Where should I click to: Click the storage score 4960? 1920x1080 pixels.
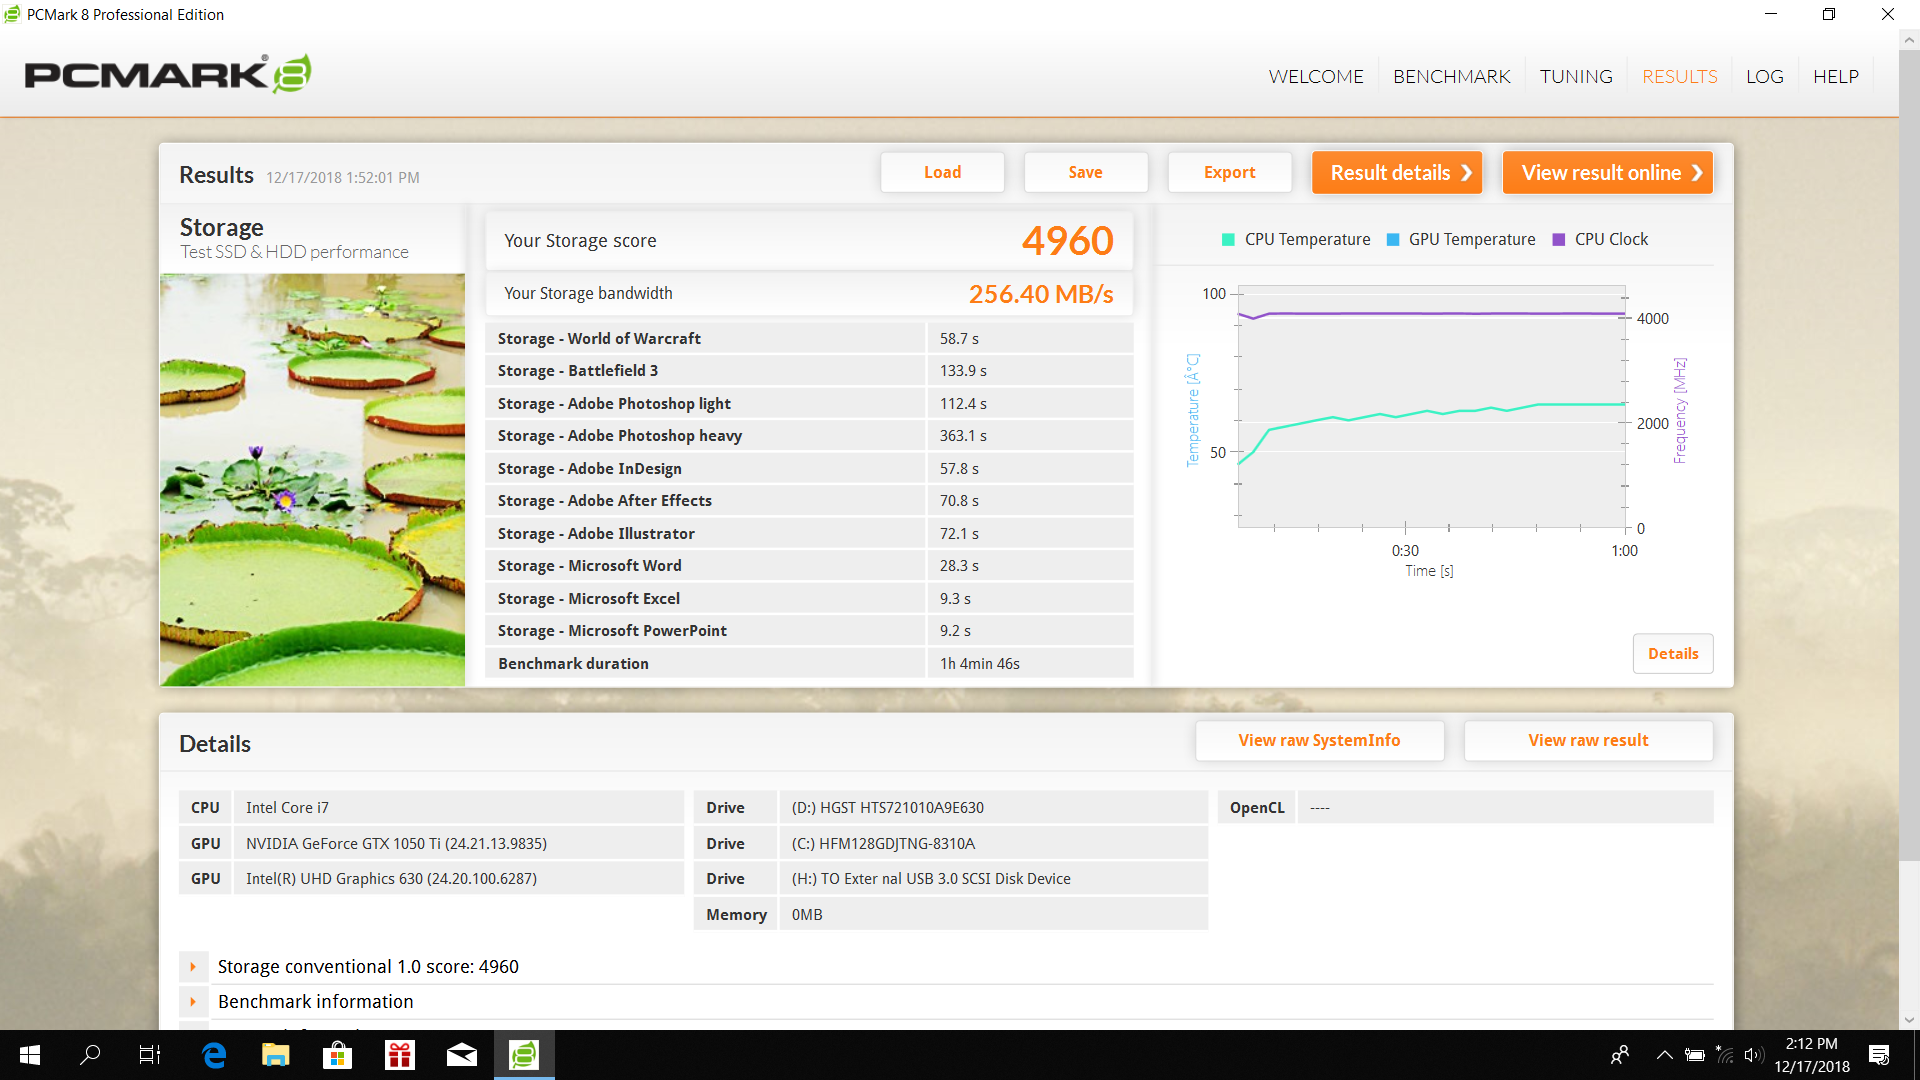pos(1067,241)
